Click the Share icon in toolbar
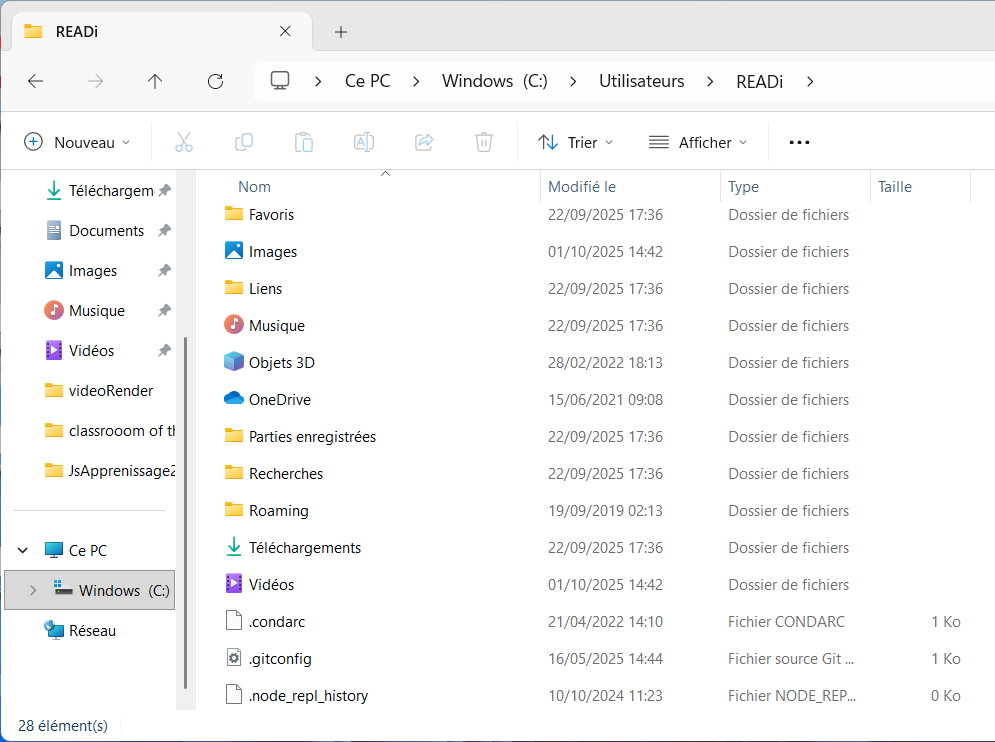The width and height of the screenshot is (995, 742). [x=424, y=142]
